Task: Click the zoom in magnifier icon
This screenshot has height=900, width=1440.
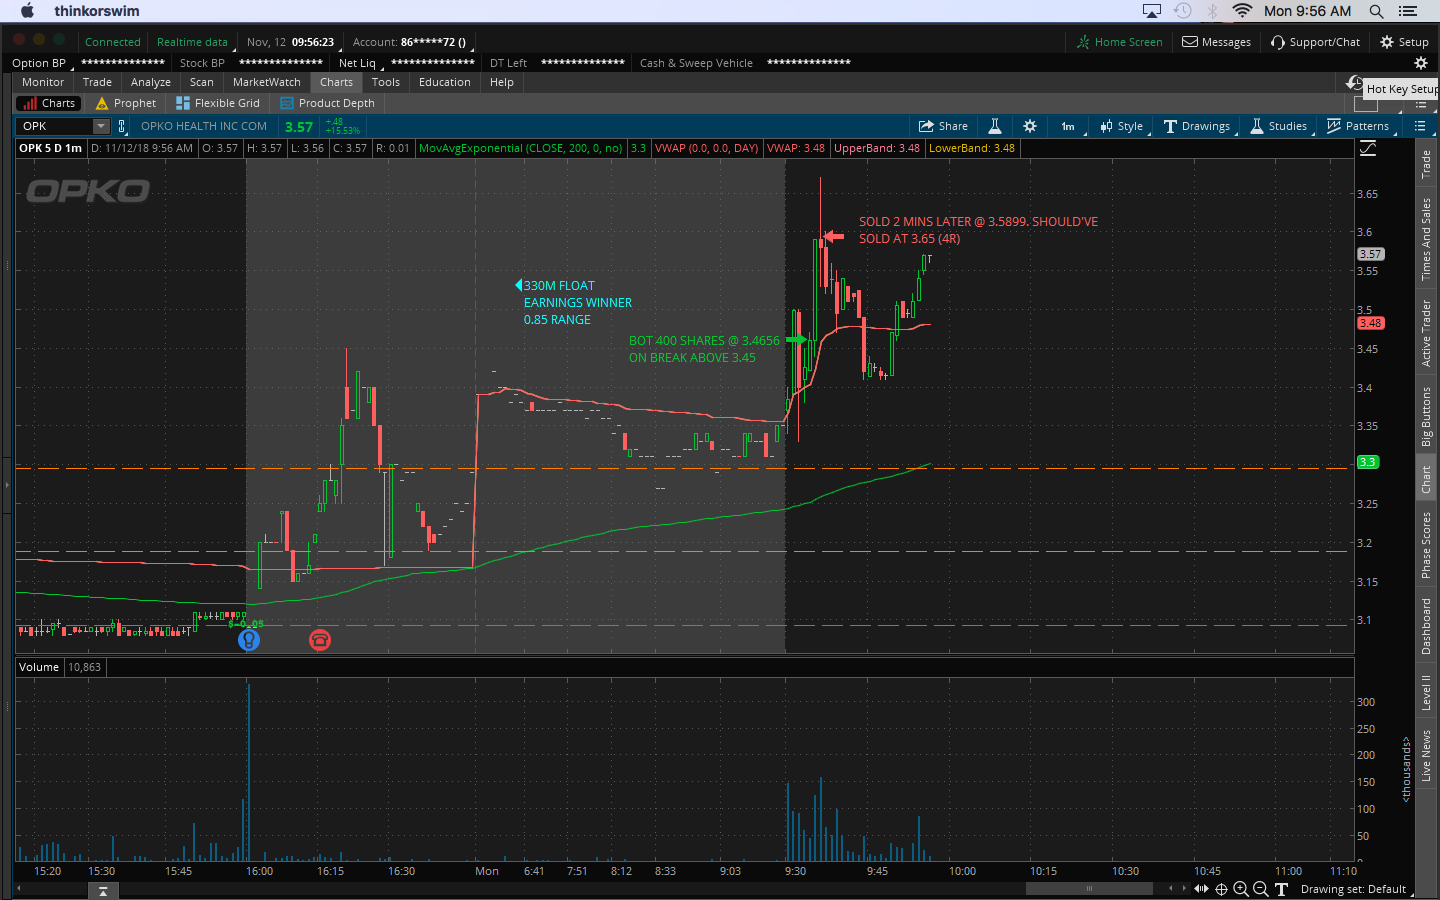Action: [x=1241, y=889]
